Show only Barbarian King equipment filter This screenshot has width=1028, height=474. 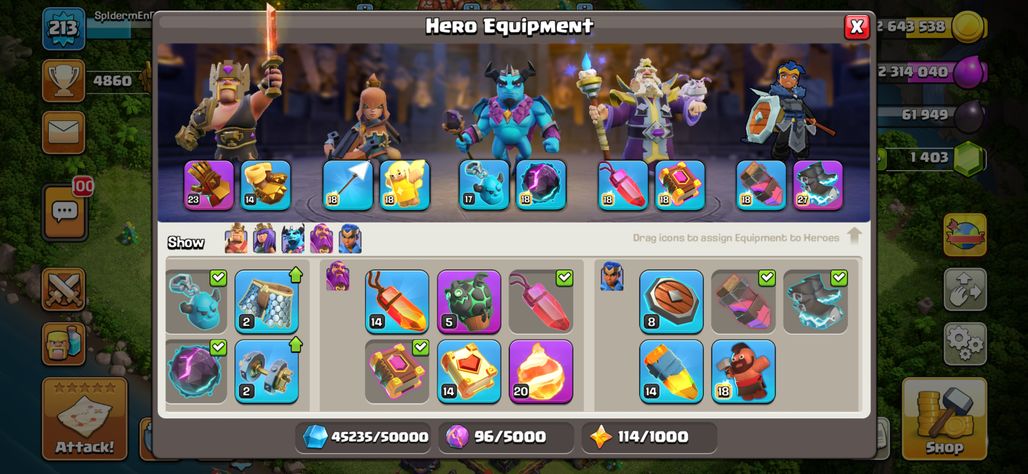tap(236, 239)
